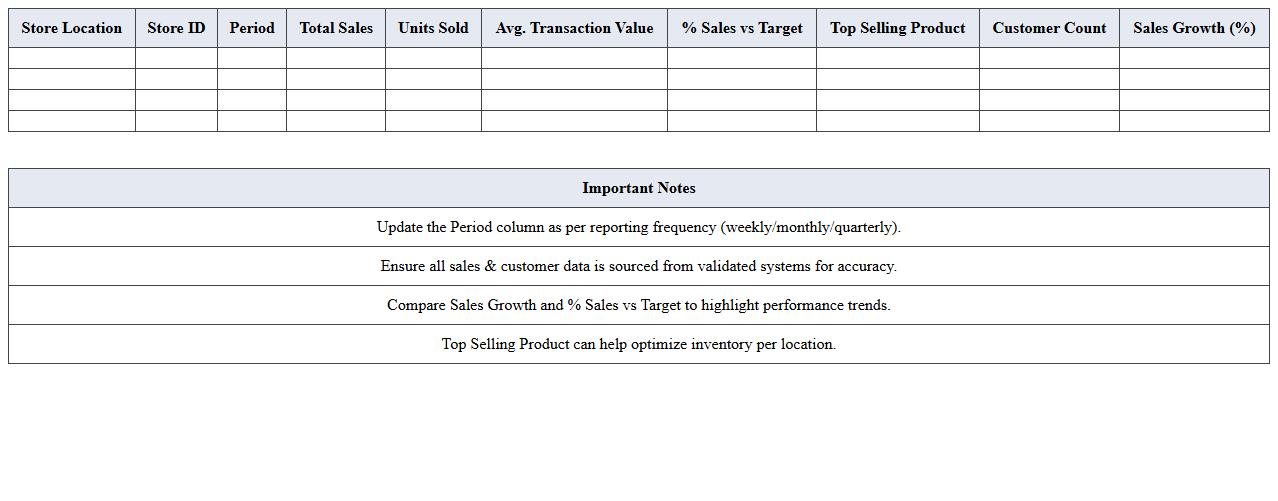Click the note about updating Period column
Image resolution: width=1278 pixels, height=501 pixels.
click(x=639, y=227)
